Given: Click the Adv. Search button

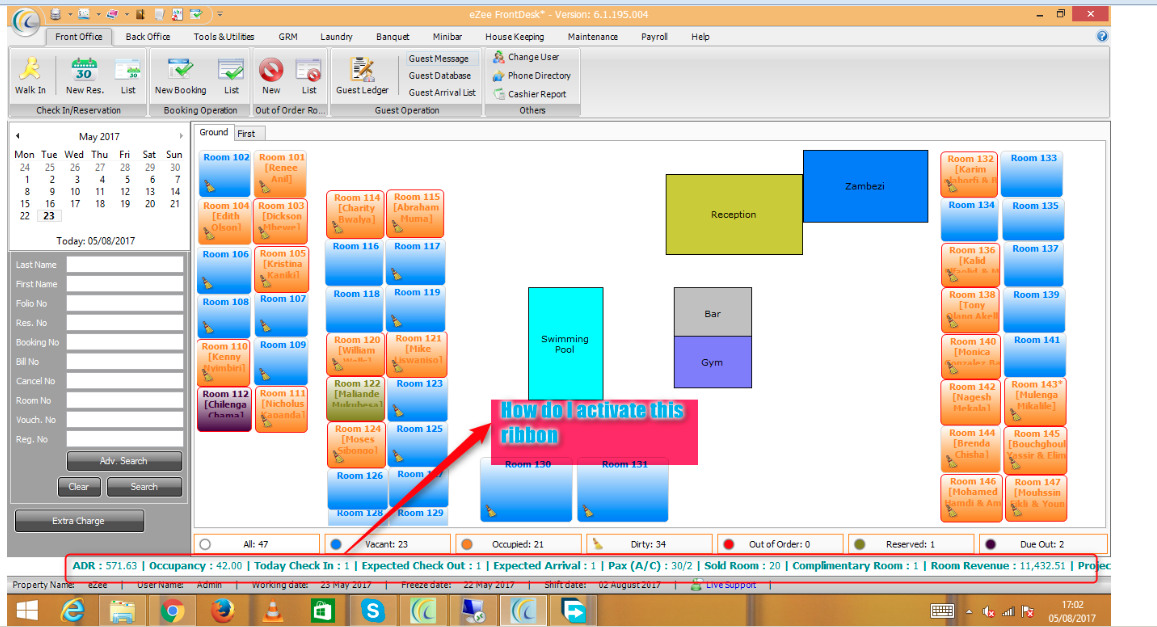Looking at the screenshot, I should click(124, 461).
